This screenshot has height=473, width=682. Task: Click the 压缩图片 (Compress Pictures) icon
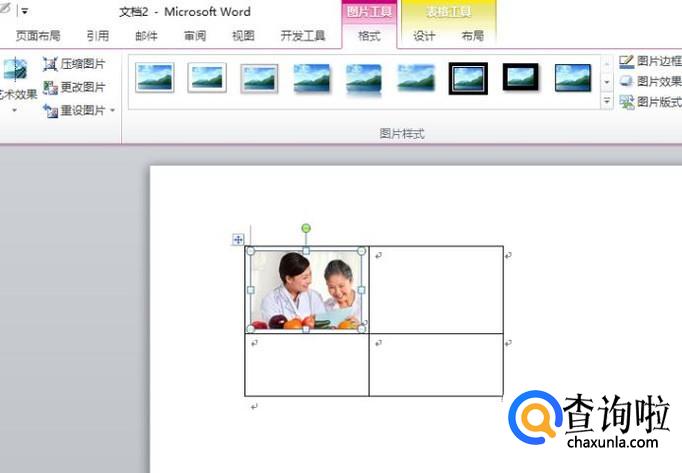tap(50, 64)
